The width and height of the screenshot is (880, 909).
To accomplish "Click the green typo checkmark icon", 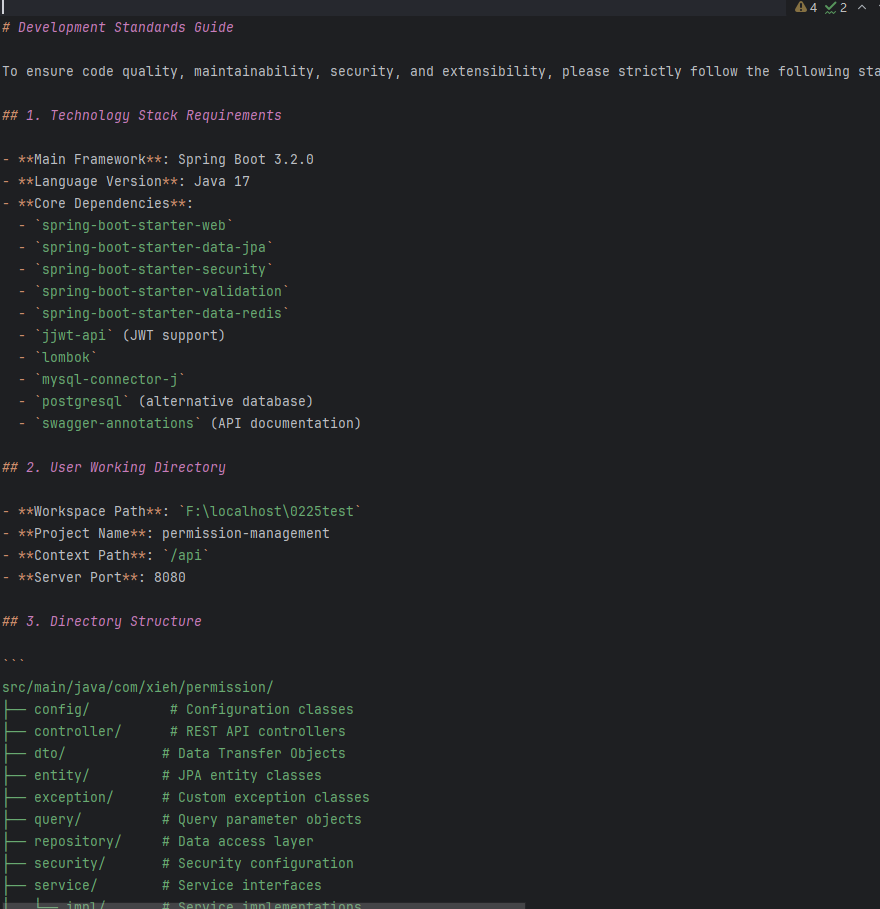I will click(830, 8).
